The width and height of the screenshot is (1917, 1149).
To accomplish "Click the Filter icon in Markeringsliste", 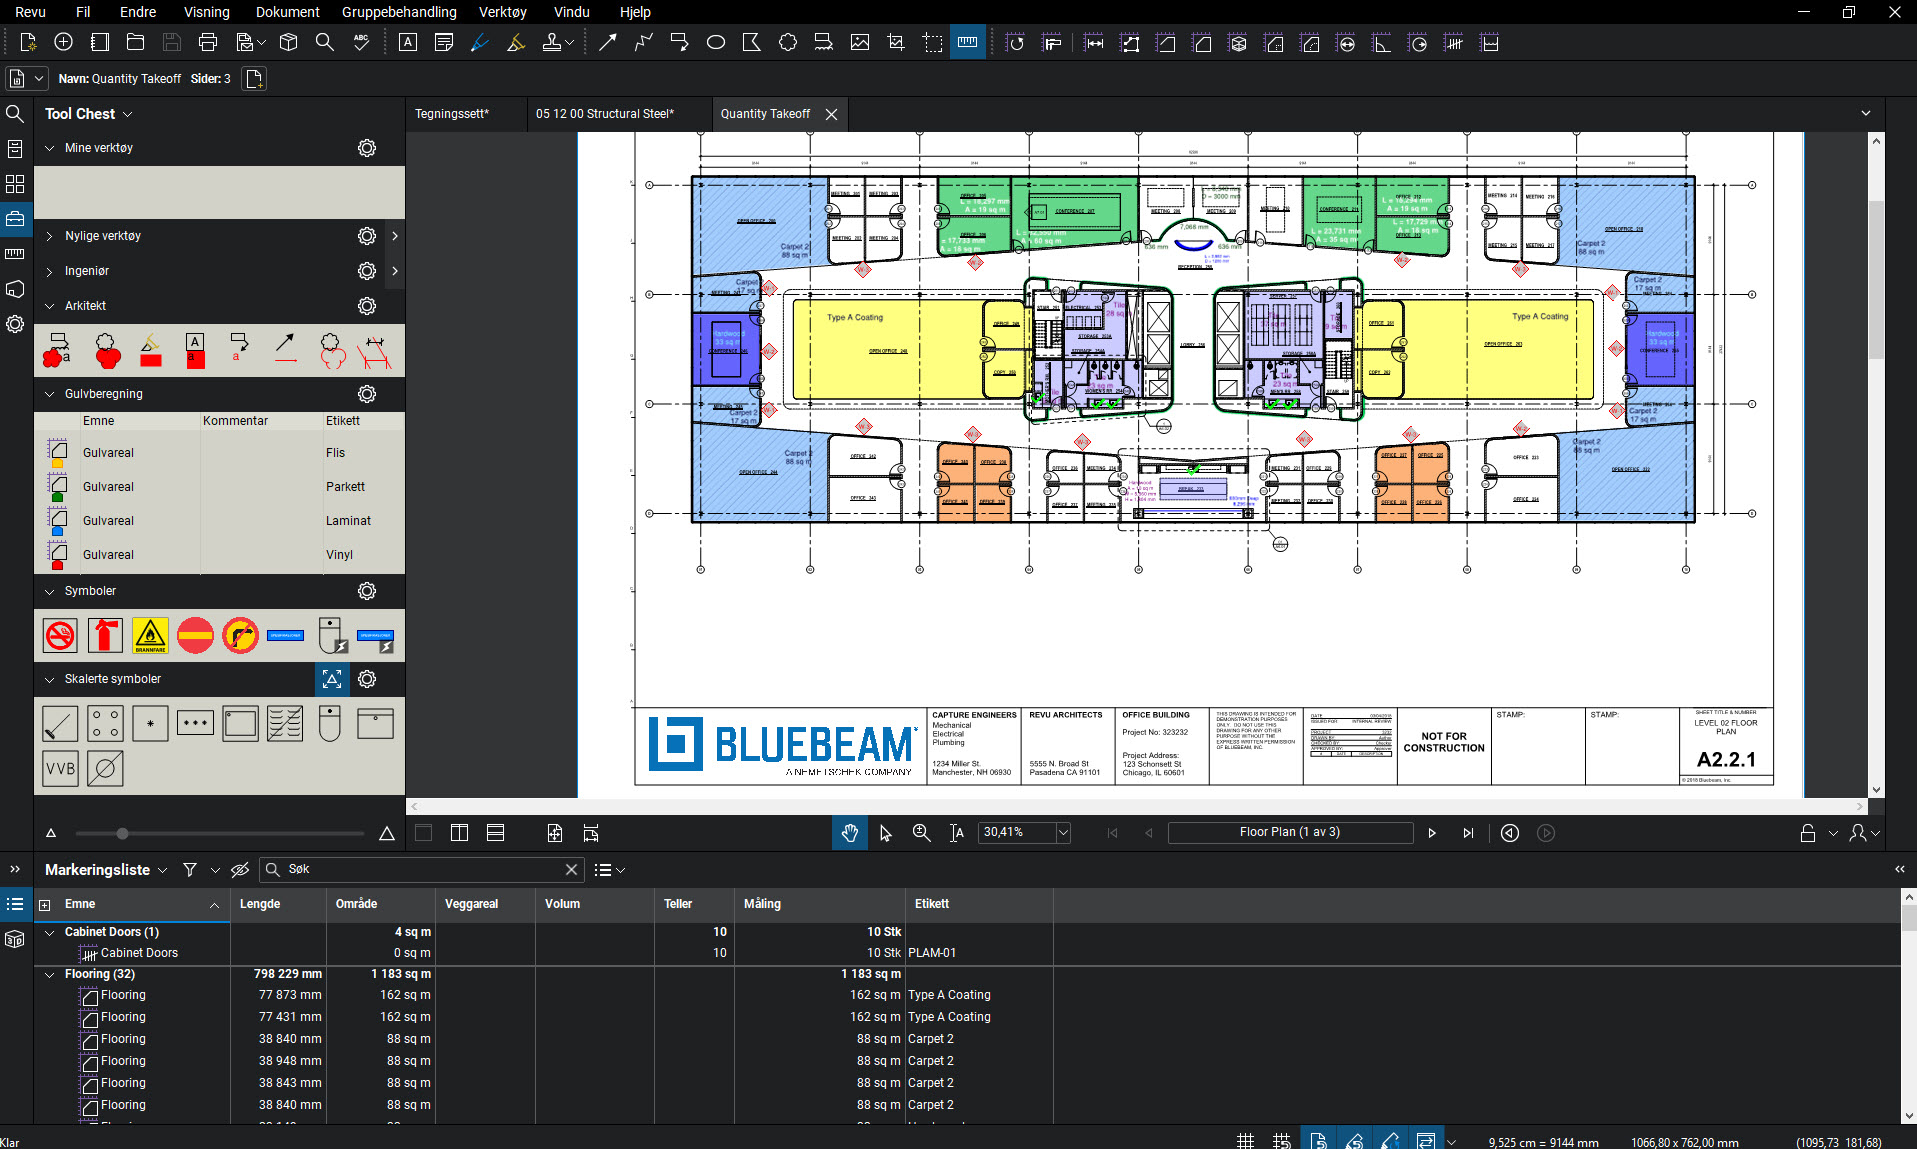I will point(190,870).
